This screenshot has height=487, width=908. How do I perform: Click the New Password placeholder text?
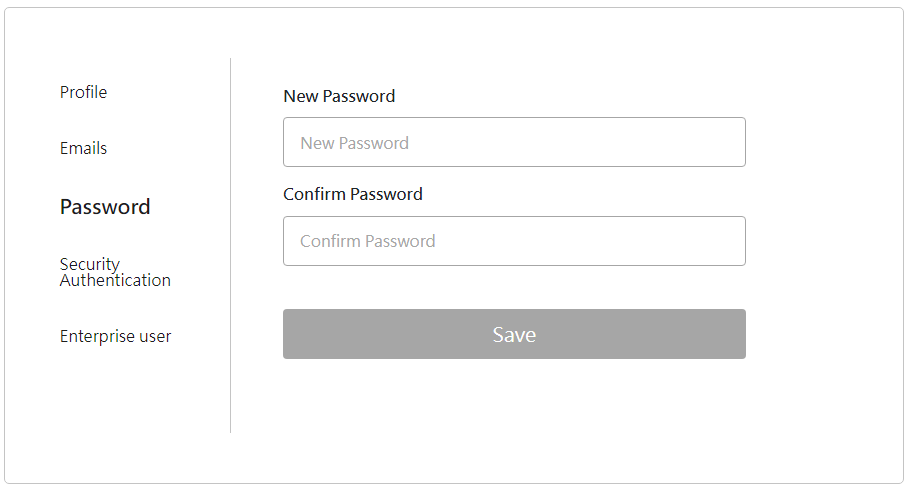(x=354, y=143)
